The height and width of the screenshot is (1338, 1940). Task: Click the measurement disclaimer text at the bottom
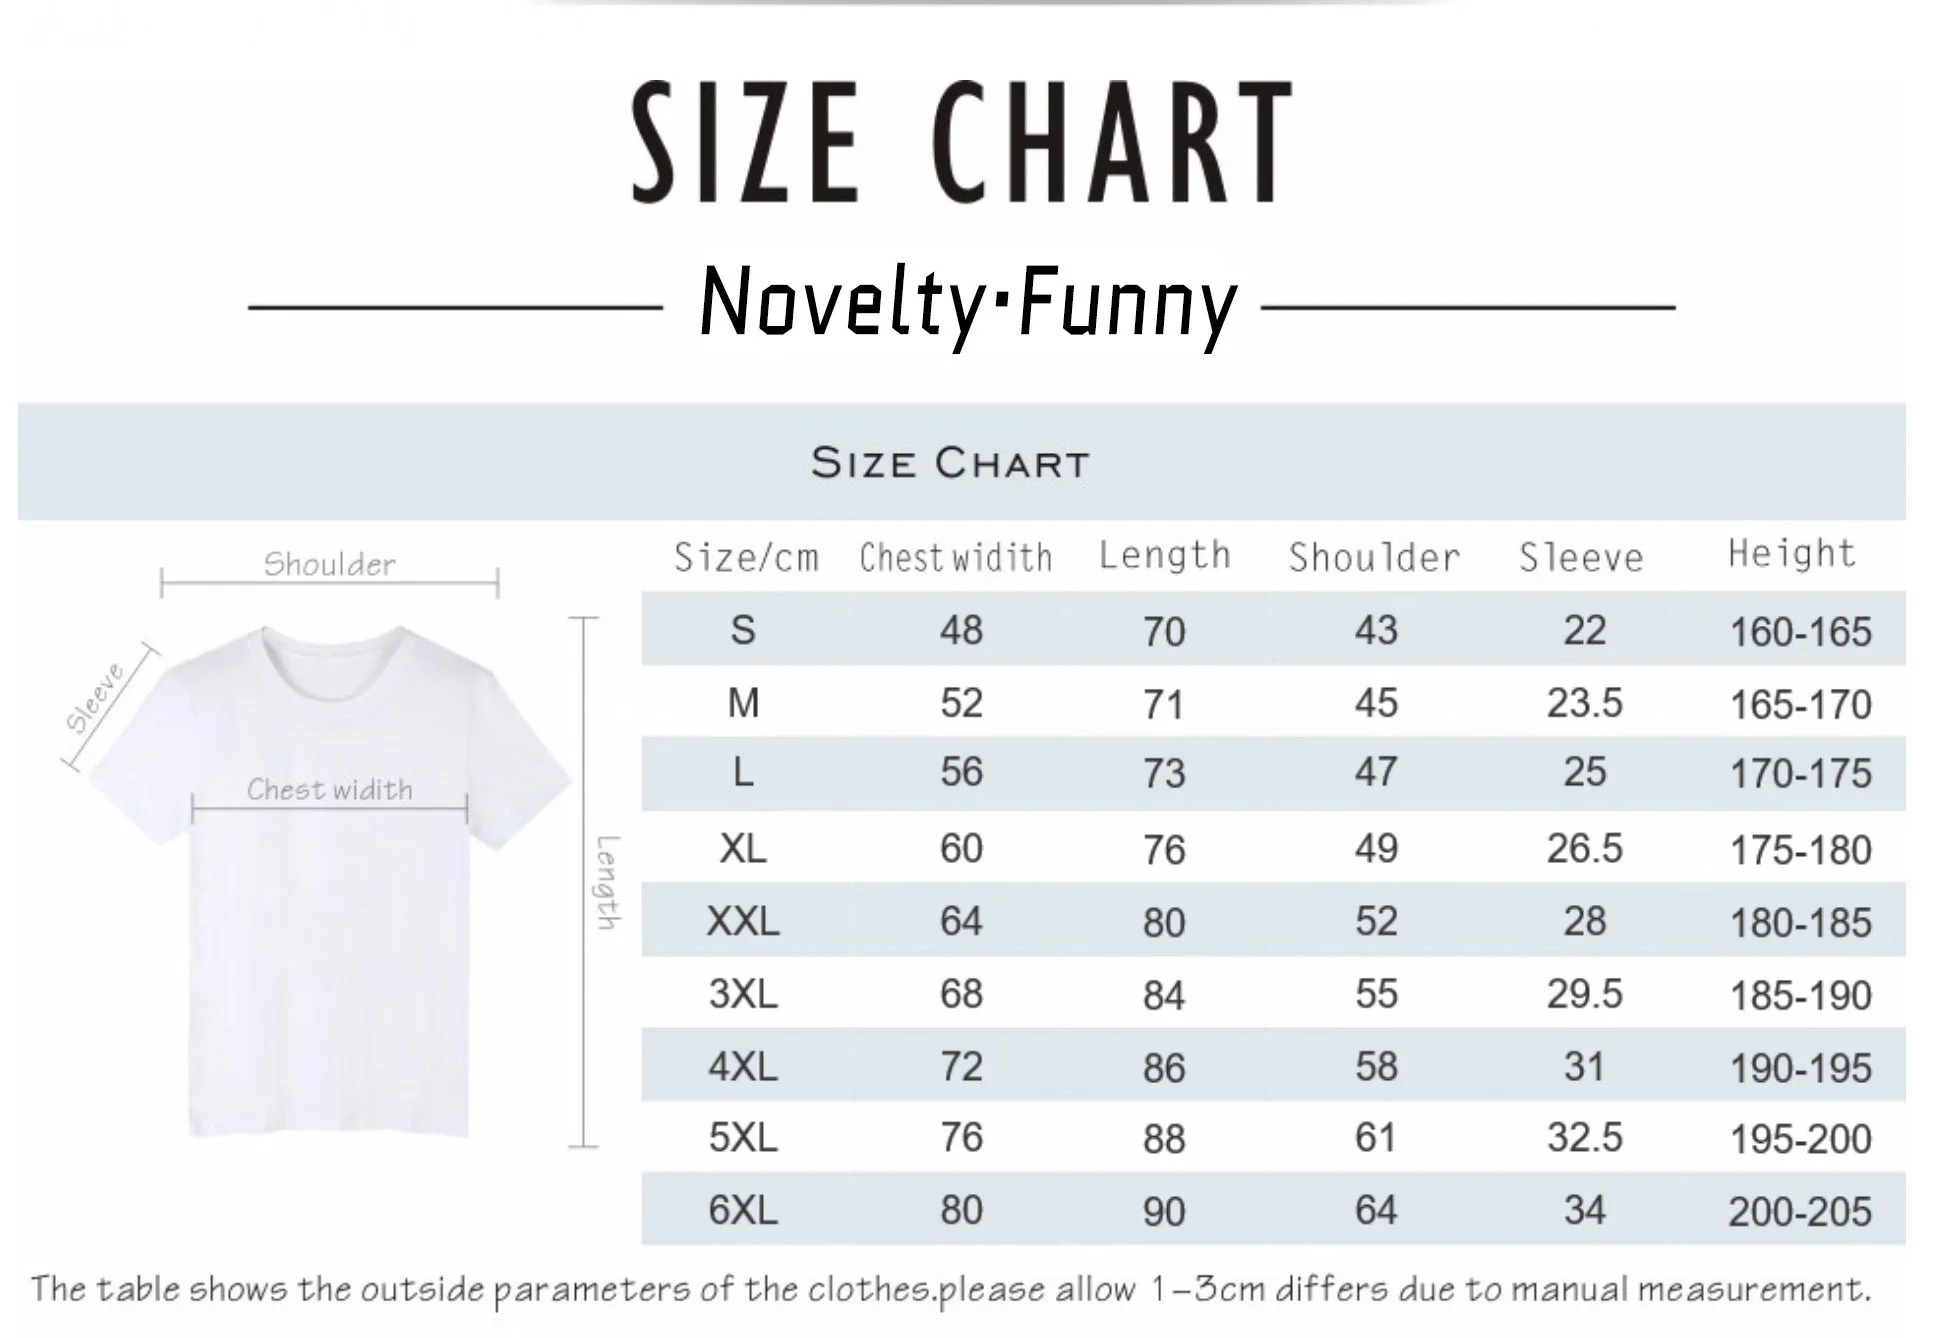950,1290
